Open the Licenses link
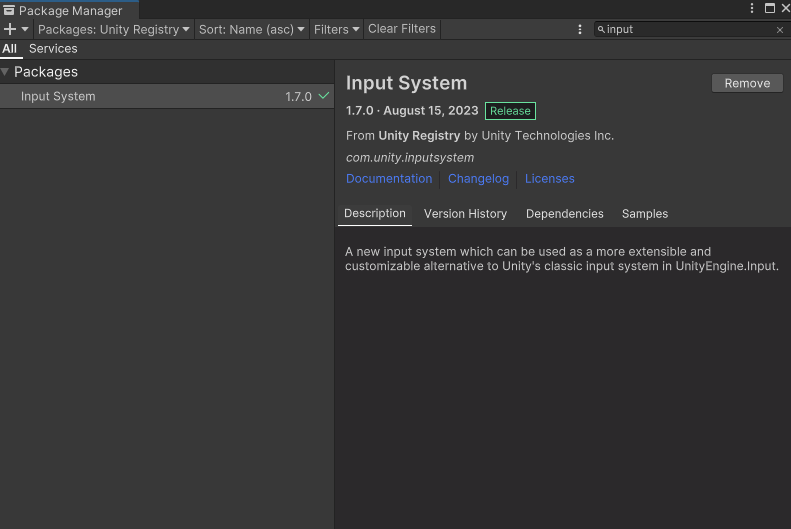 tap(549, 179)
